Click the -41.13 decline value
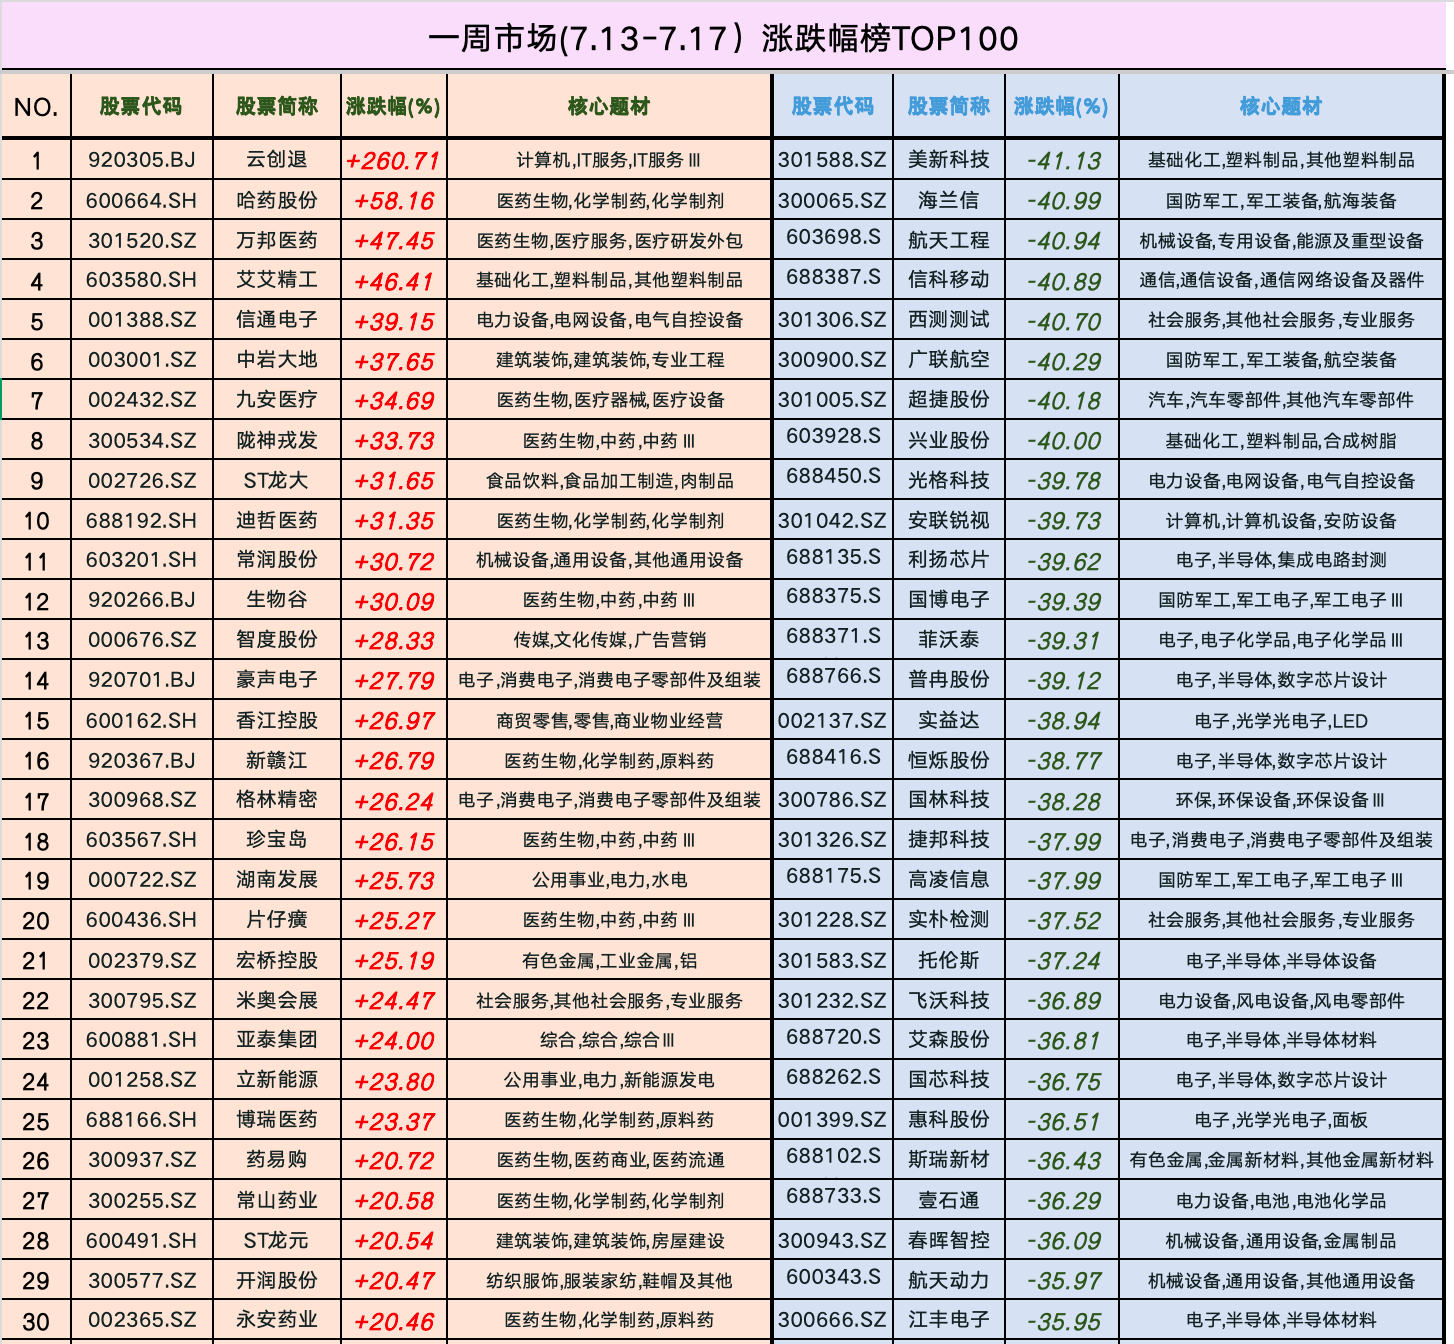The image size is (1454, 1344). pos(1064,161)
